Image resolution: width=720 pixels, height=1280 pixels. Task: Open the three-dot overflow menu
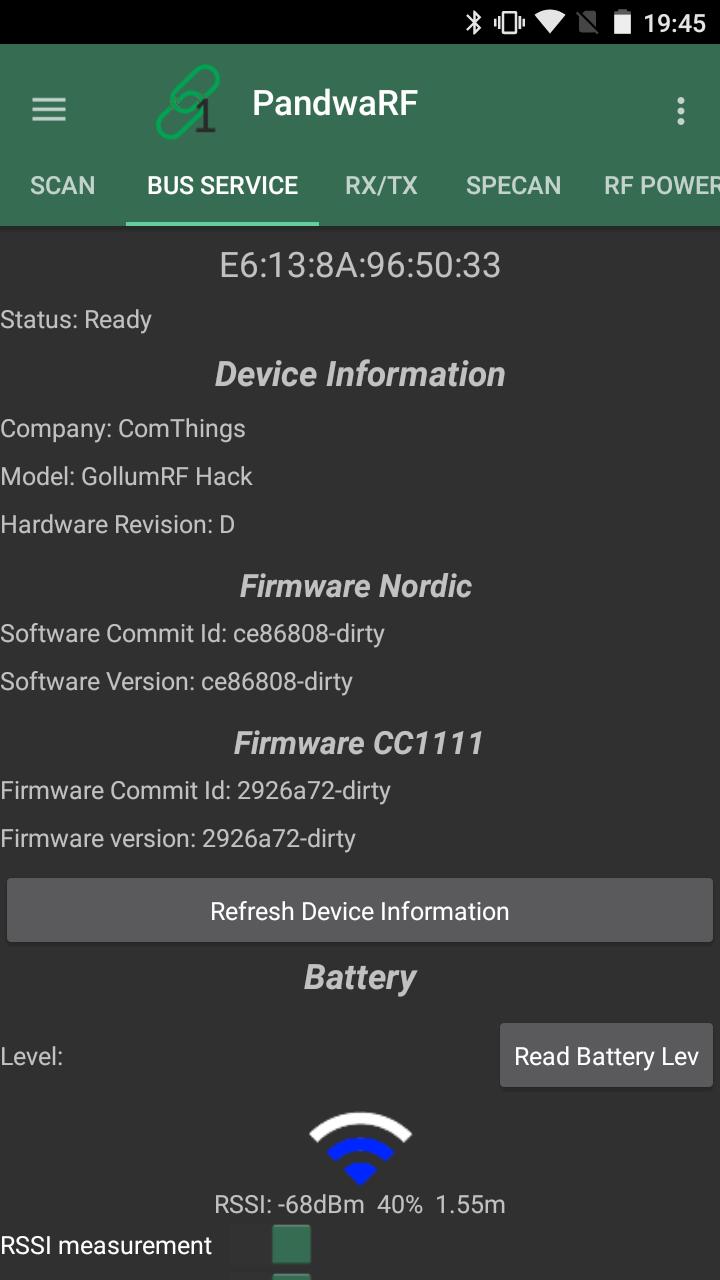tap(681, 111)
